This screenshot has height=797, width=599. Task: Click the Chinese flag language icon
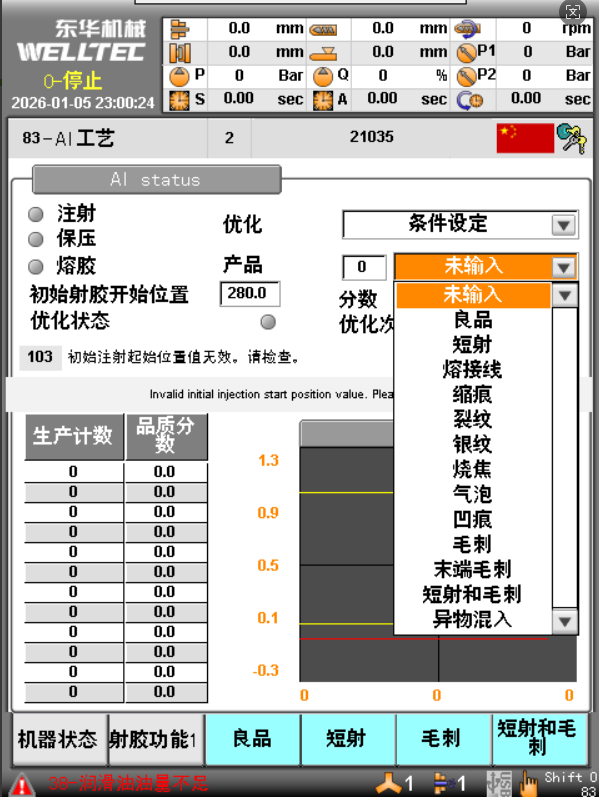pos(525,138)
